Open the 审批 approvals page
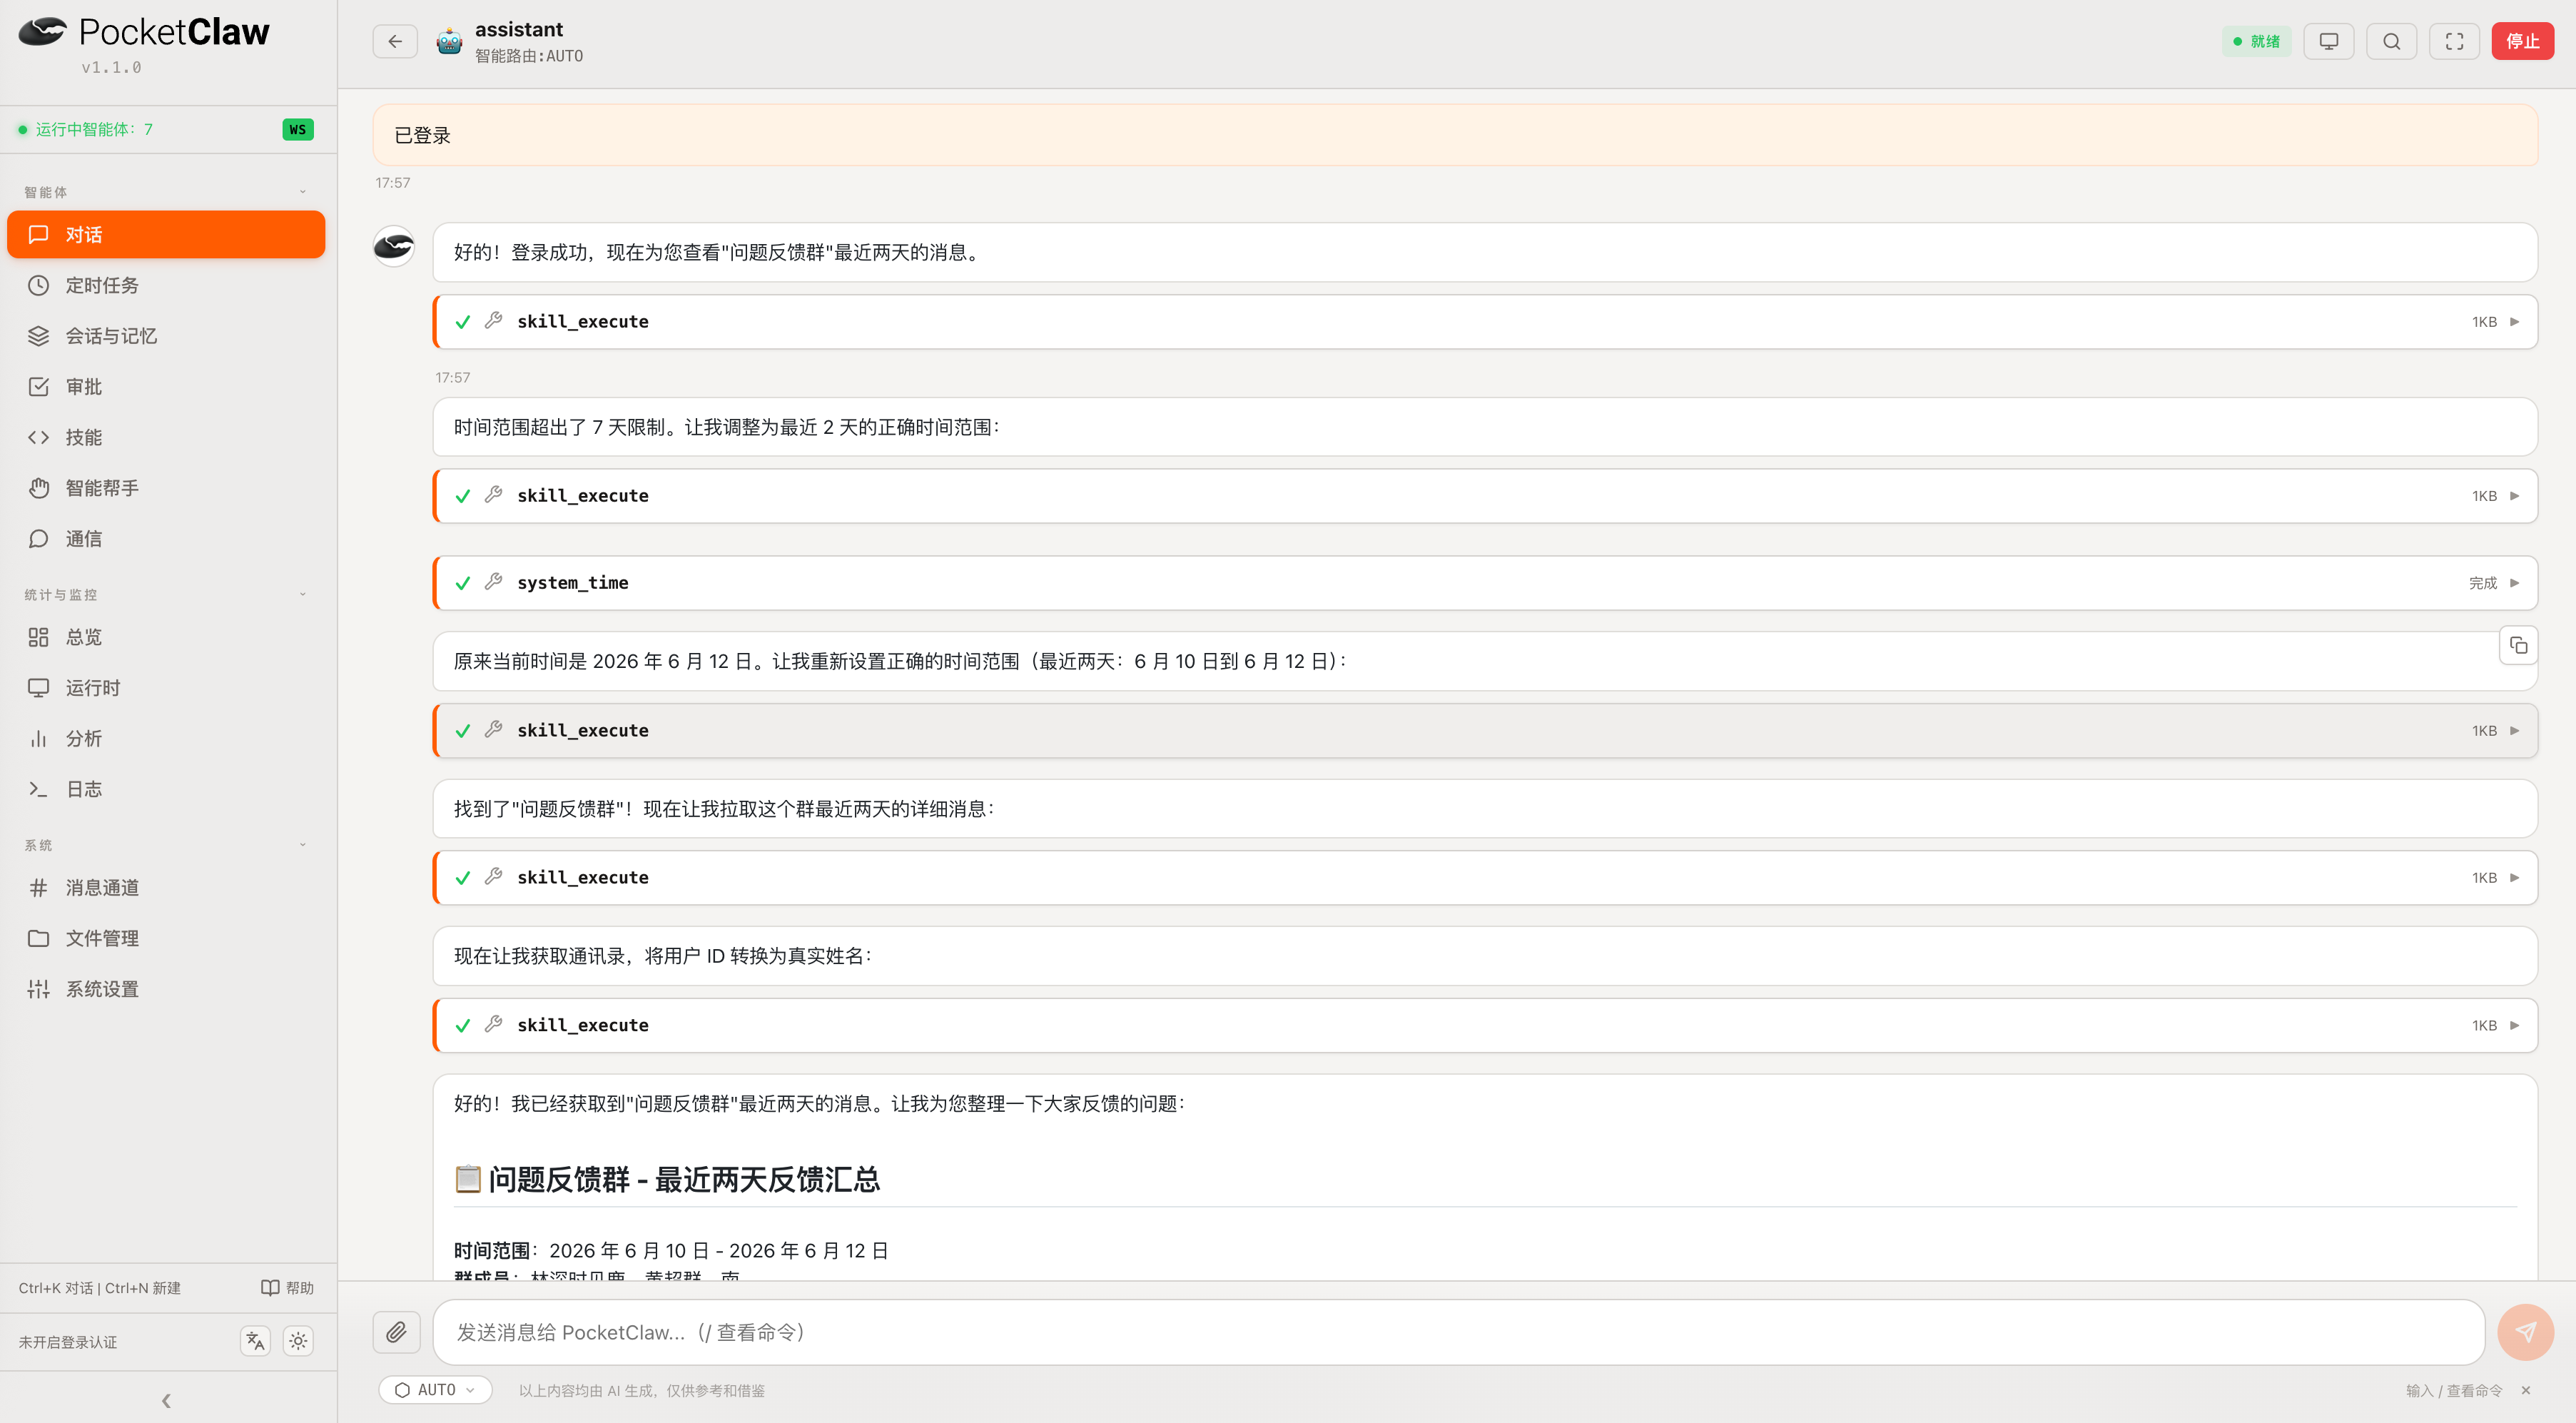 [x=166, y=386]
